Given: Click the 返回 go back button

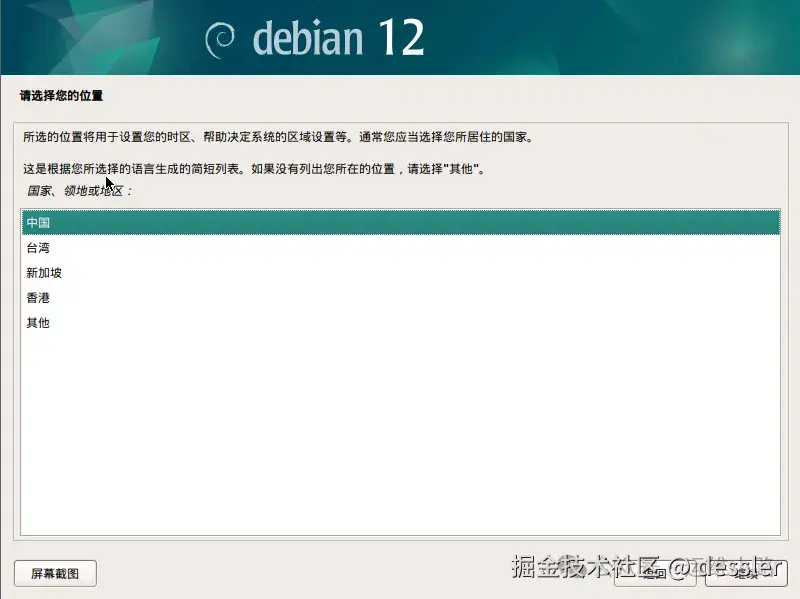Looking at the screenshot, I should coord(656,573).
